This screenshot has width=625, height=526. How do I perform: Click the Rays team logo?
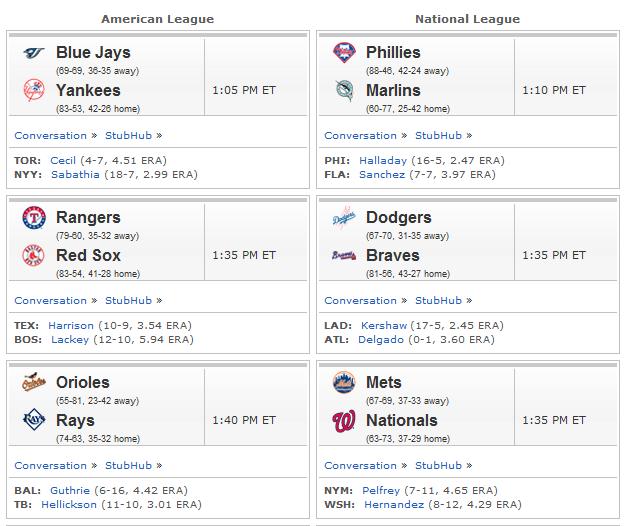[x=34, y=420]
